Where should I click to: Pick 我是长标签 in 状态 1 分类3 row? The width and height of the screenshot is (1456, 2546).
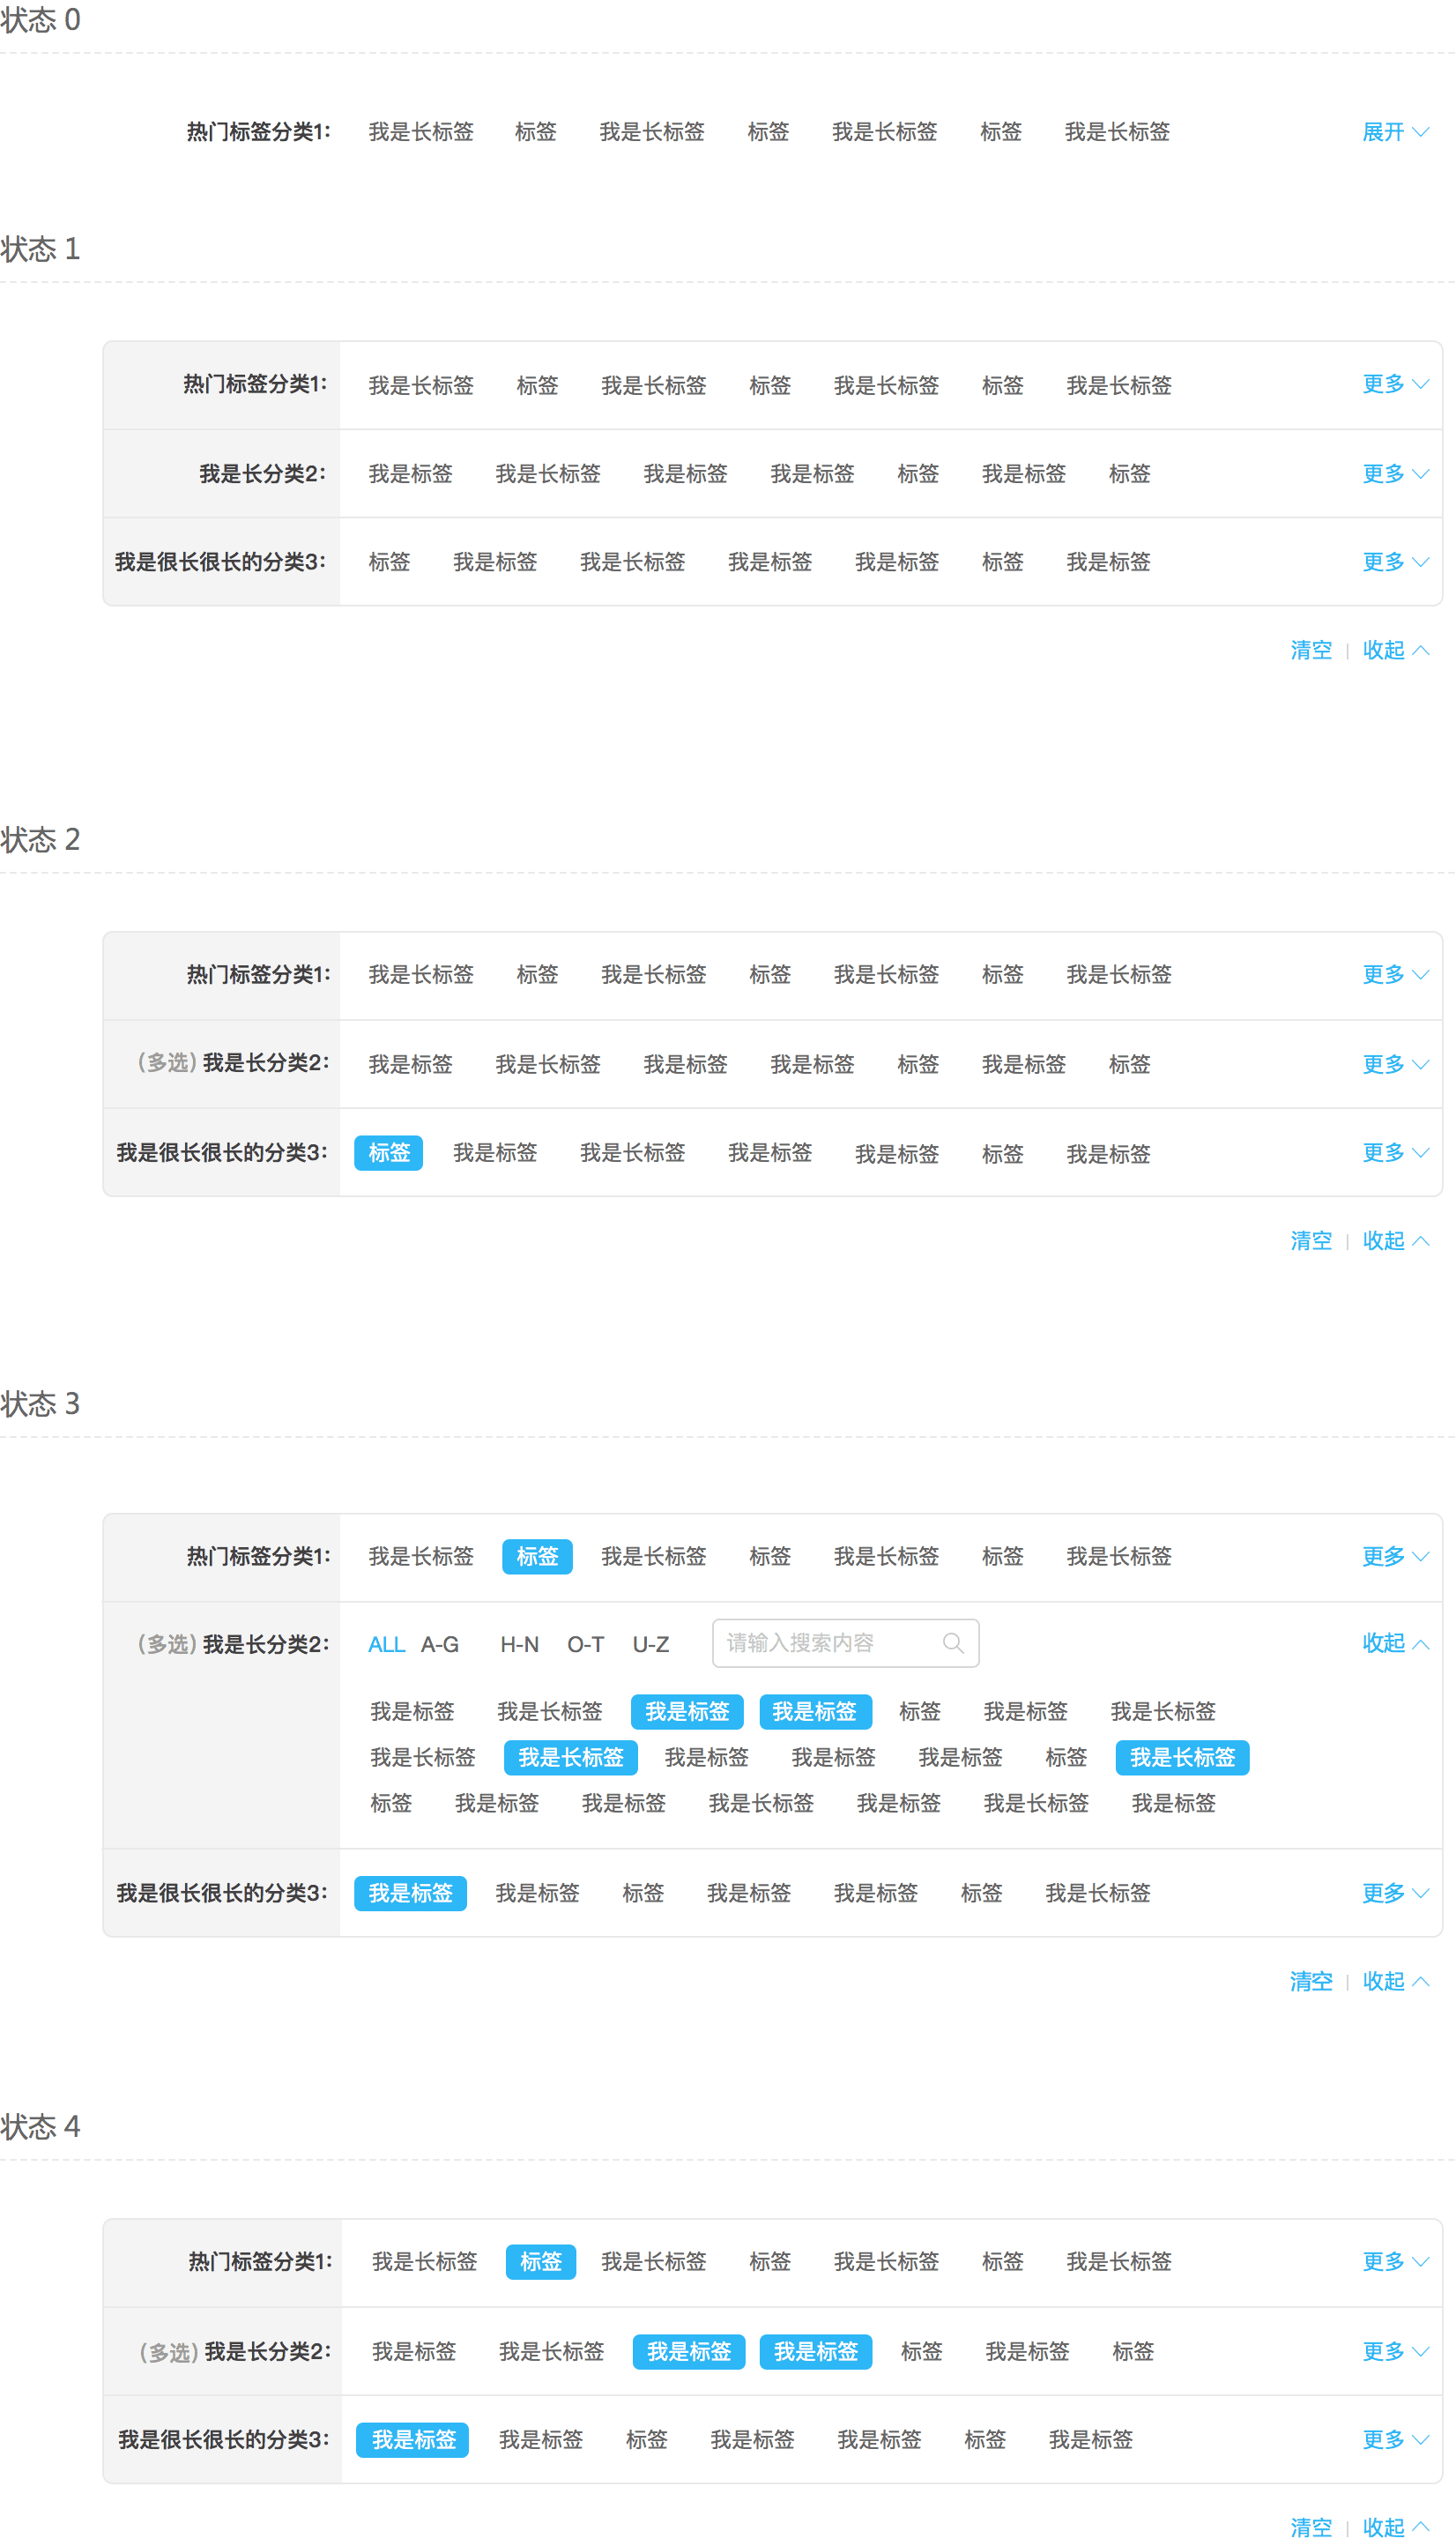(633, 562)
